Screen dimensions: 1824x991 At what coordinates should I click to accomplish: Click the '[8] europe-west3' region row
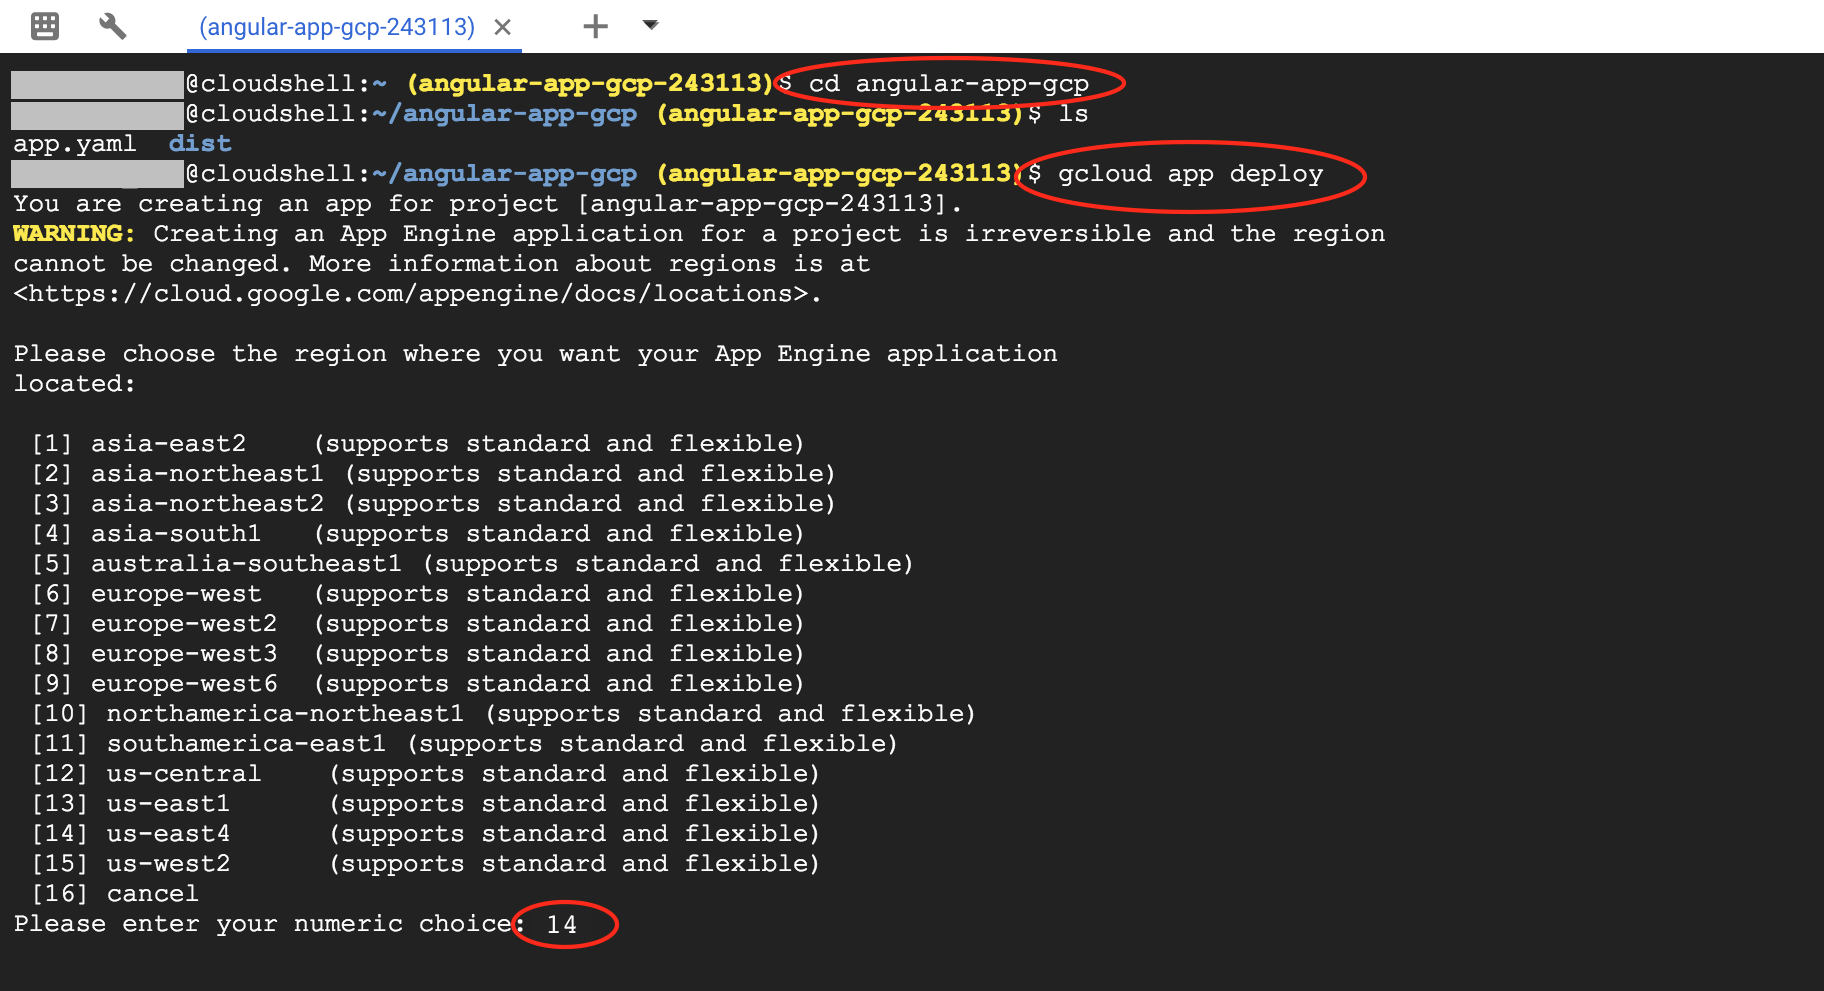pos(418,654)
